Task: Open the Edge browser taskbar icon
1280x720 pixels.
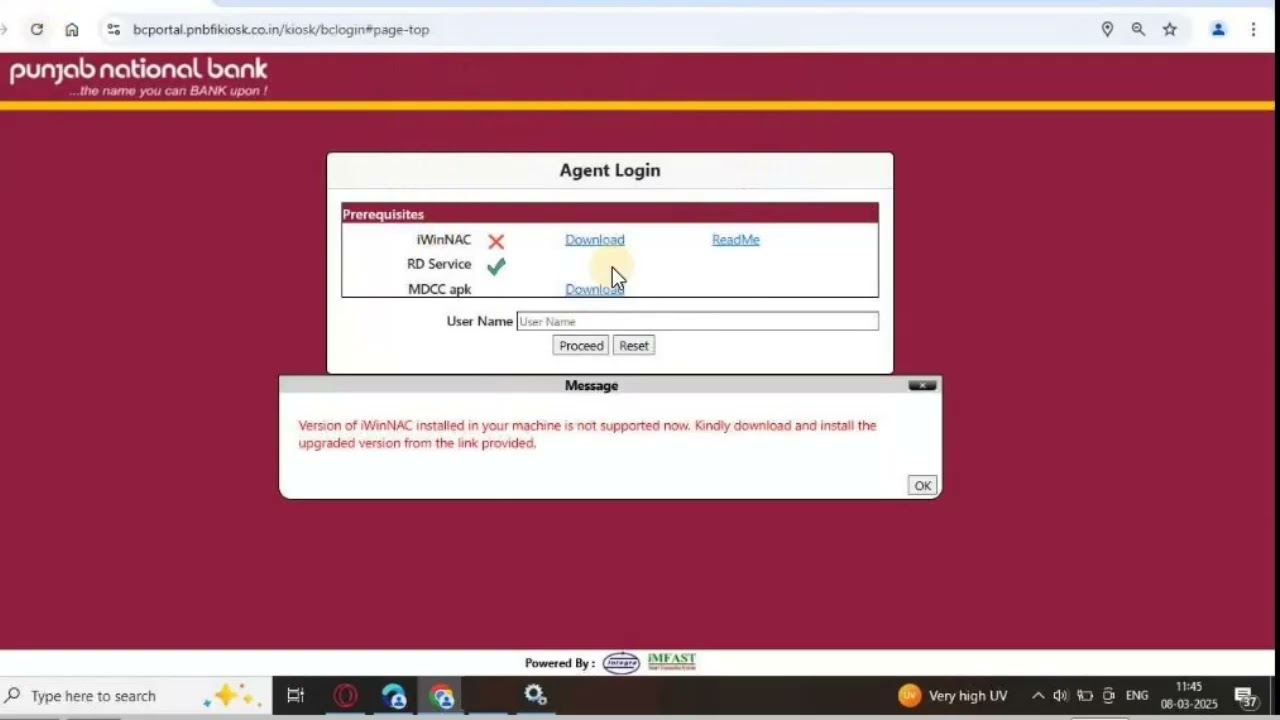Action: pos(393,696)
